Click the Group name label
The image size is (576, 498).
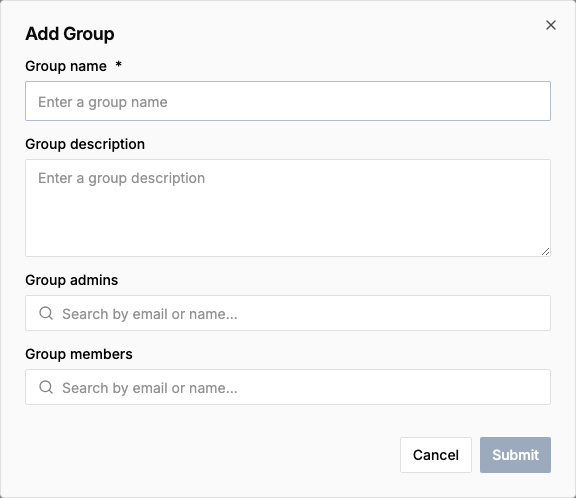tap(66, 66)
